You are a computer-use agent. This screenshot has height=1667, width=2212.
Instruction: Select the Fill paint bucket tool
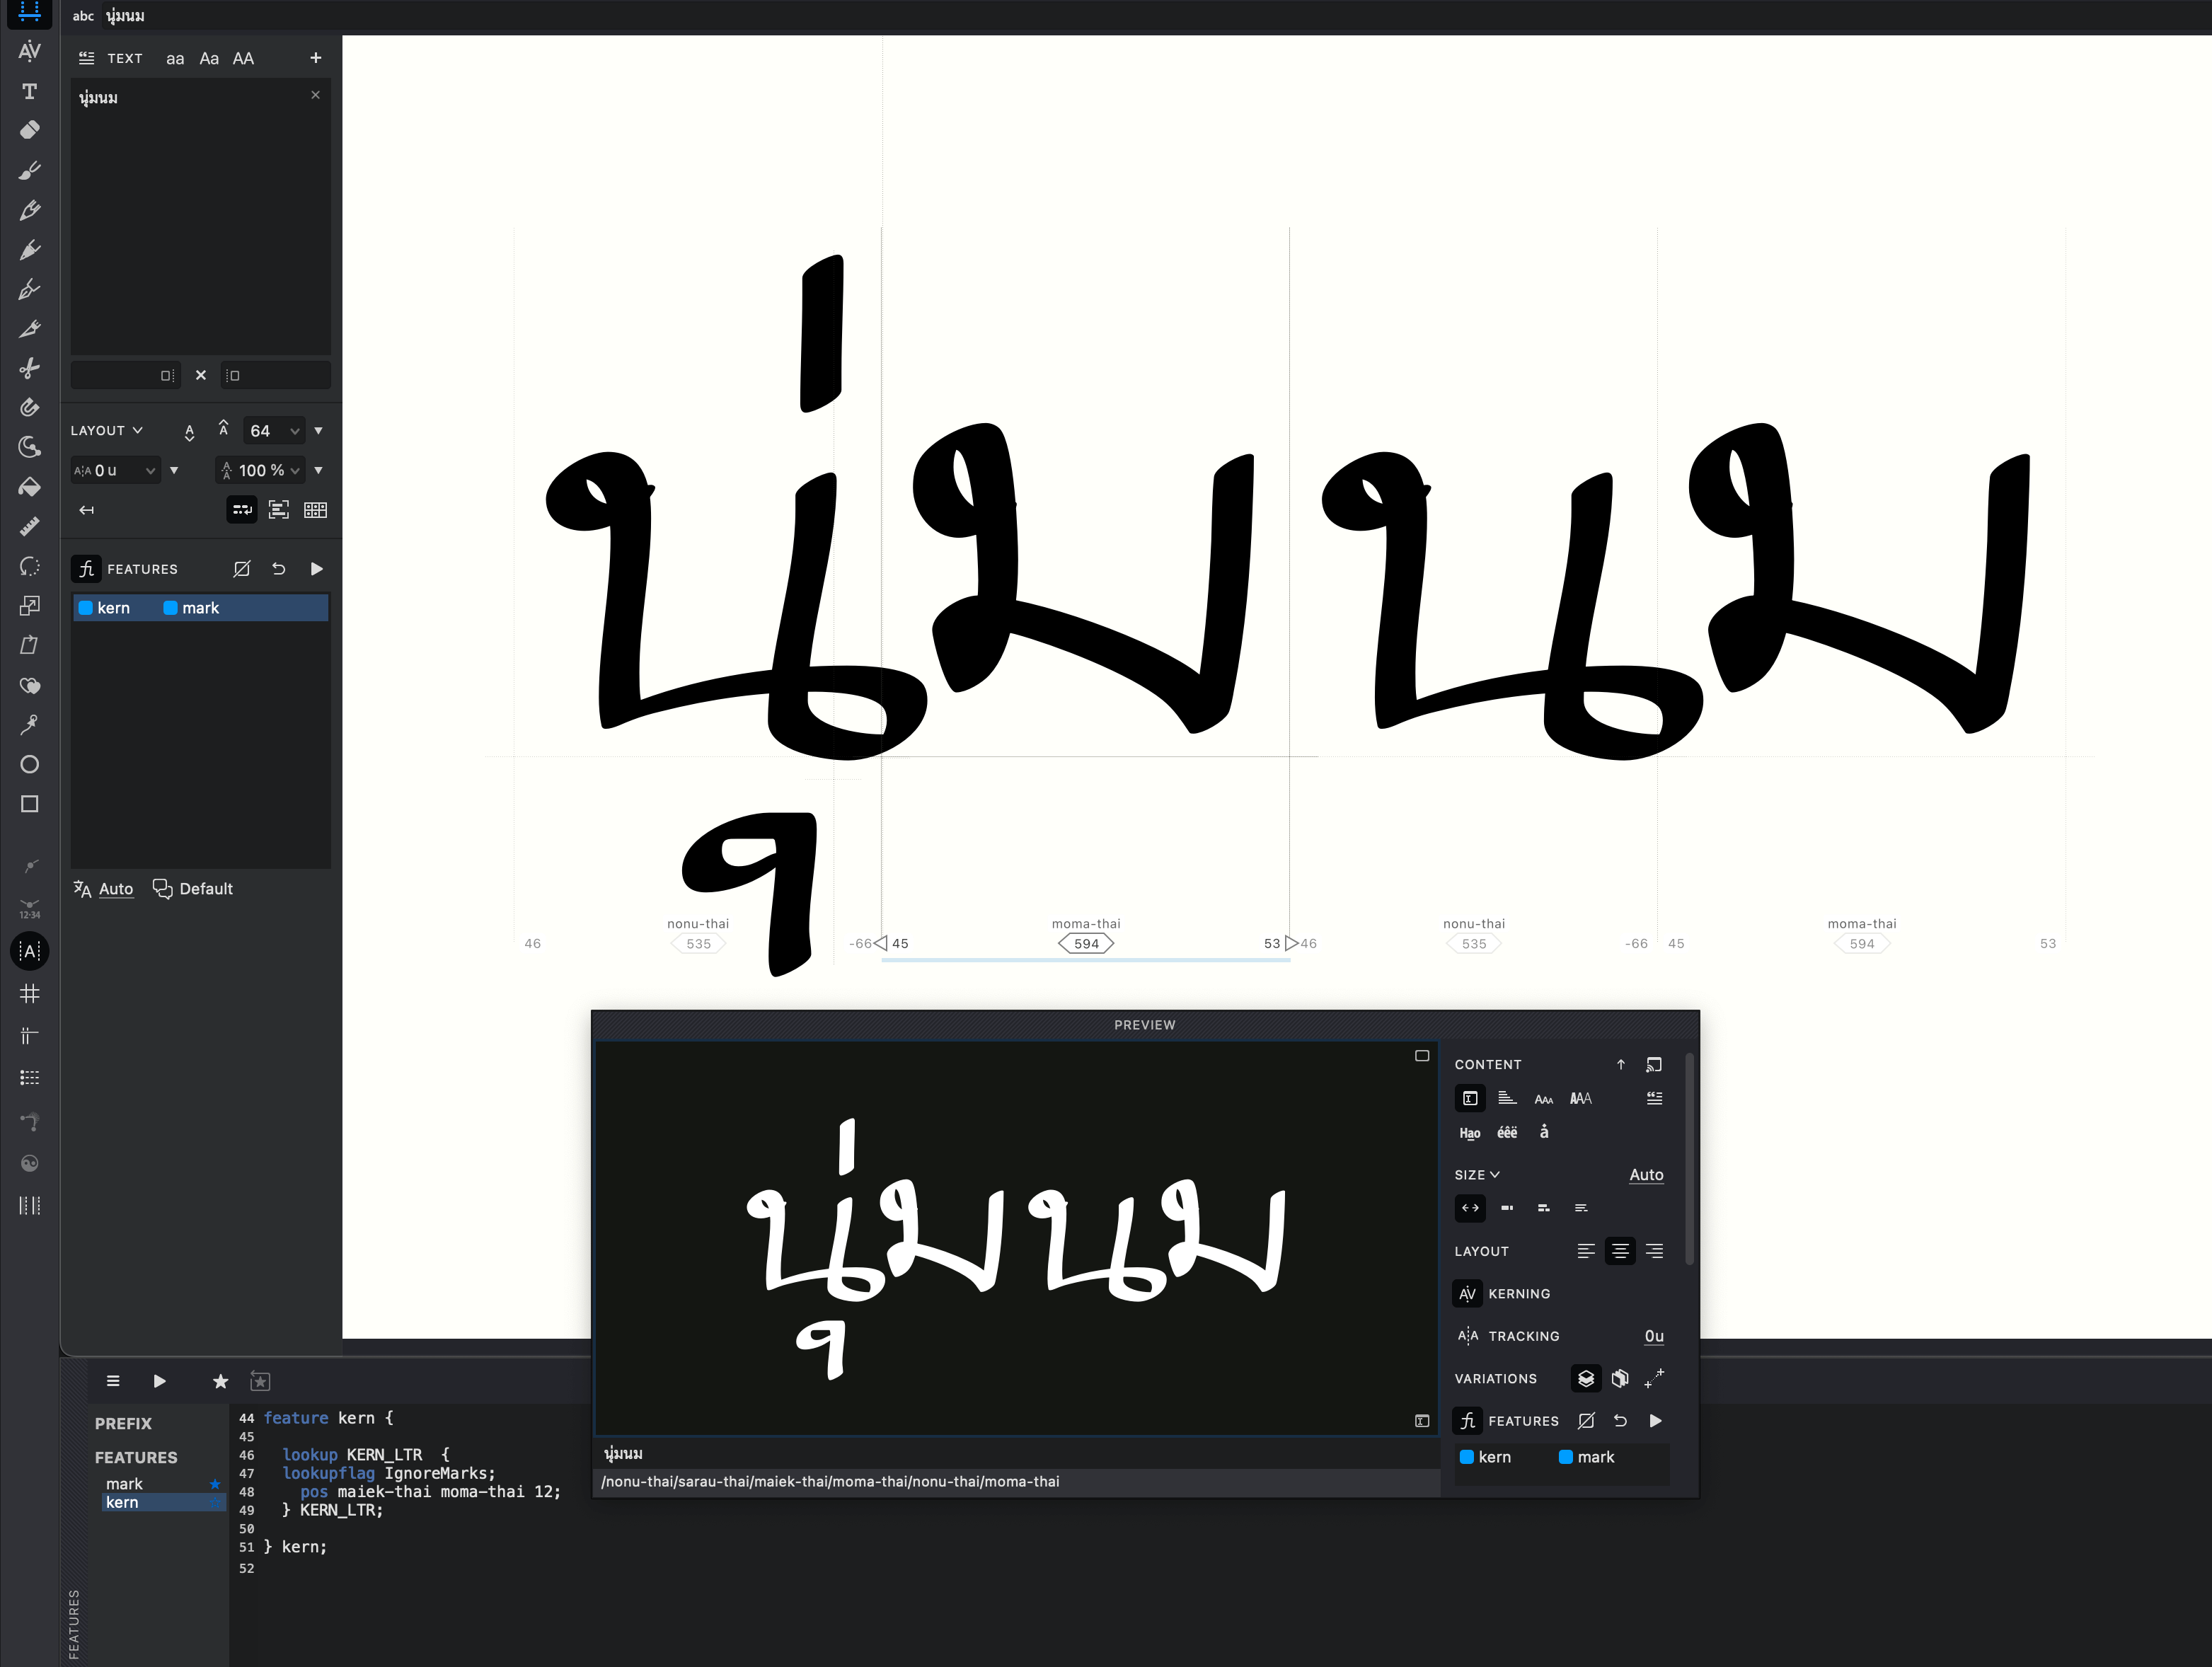point(30,487)
